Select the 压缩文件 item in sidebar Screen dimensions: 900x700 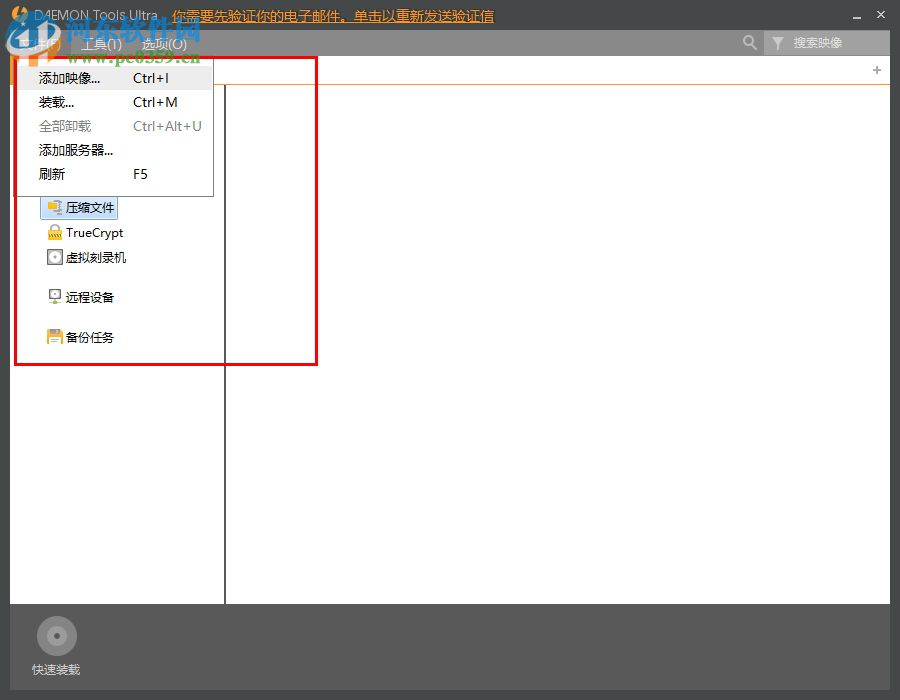click(x=79, y=207)
